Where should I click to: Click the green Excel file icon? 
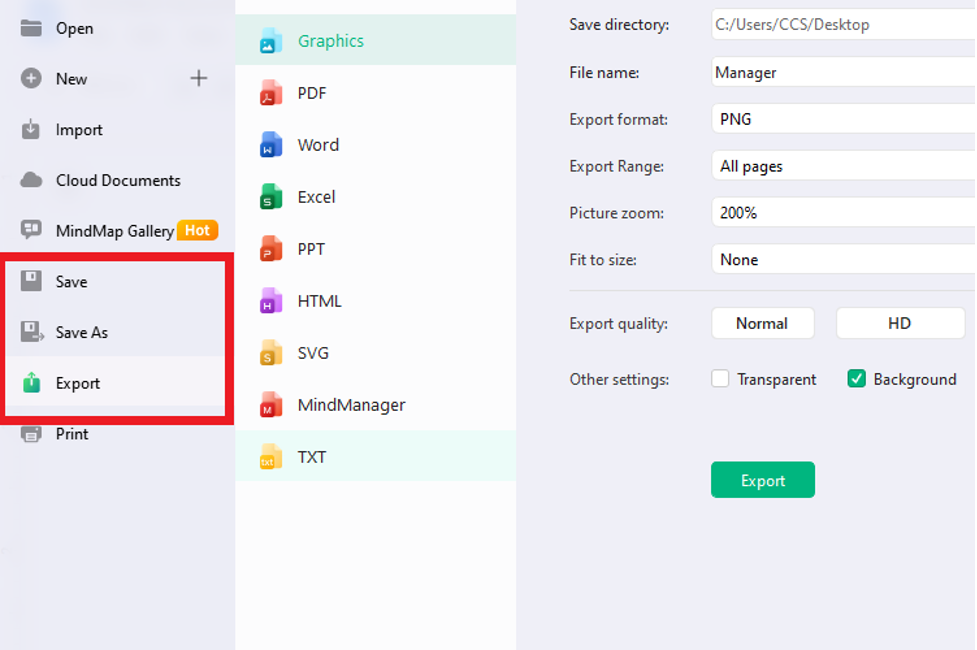[270, 196]
